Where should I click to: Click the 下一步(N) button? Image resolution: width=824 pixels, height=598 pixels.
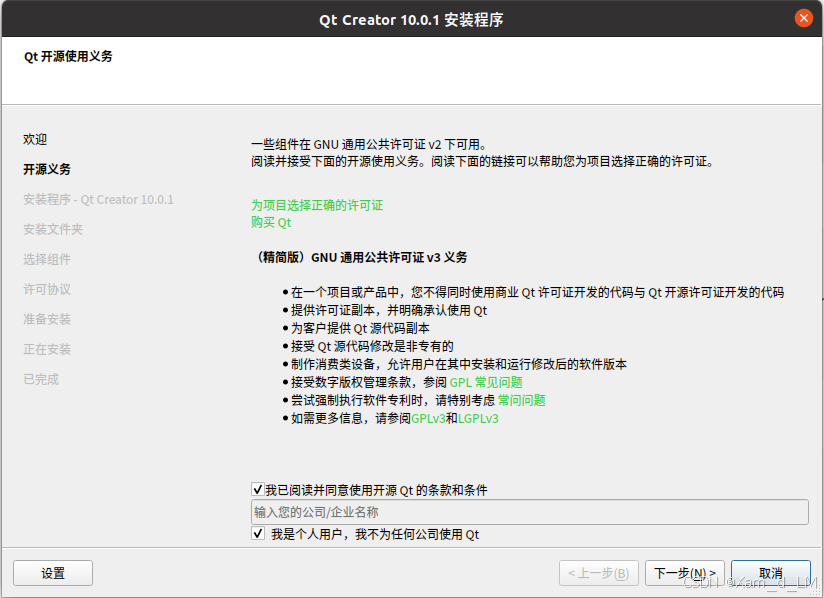(x=685, y=573)
